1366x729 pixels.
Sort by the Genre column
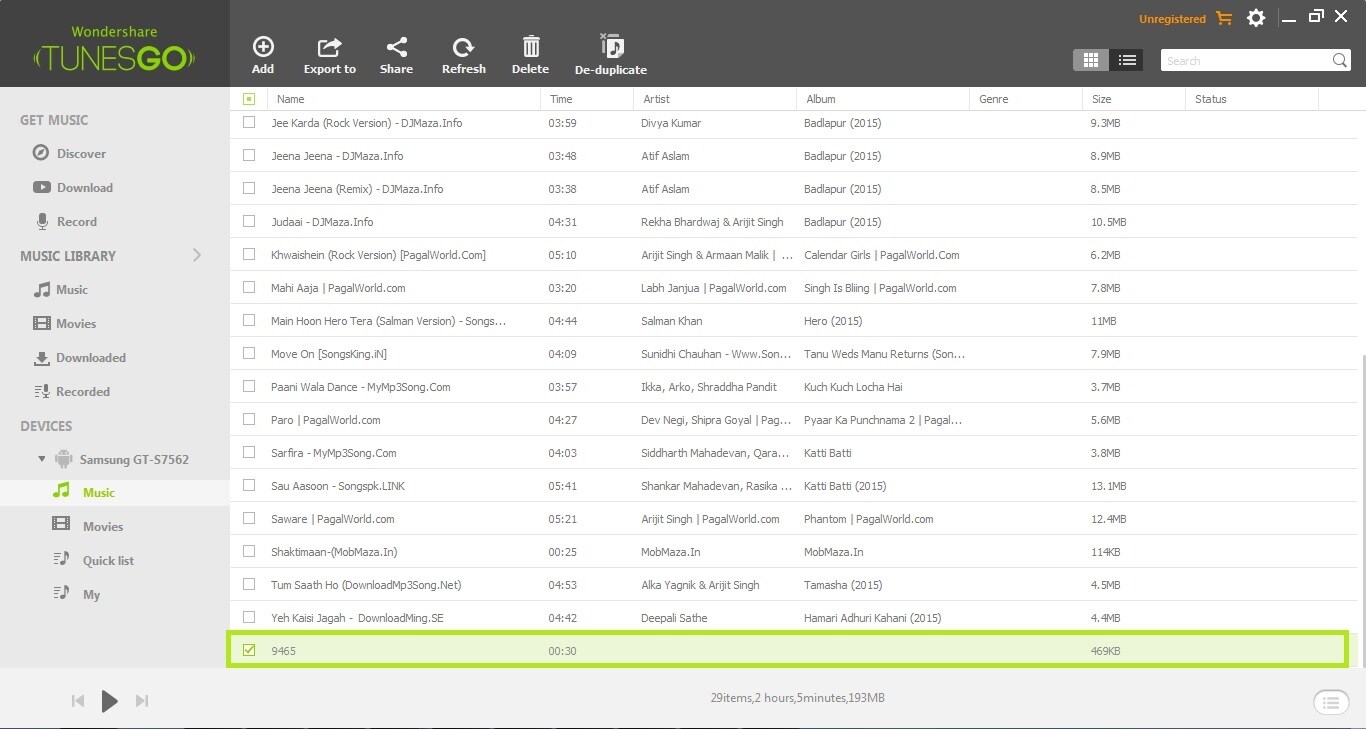(994, 99)
